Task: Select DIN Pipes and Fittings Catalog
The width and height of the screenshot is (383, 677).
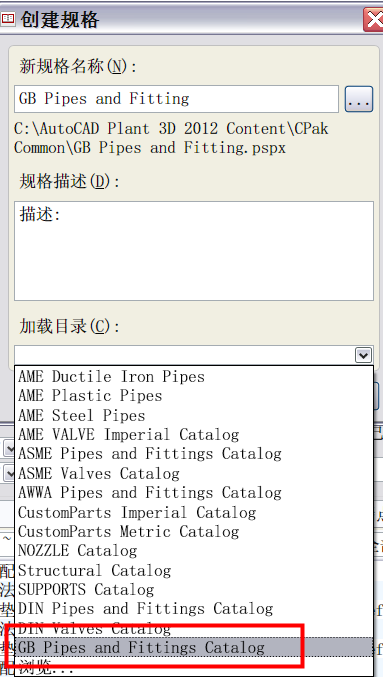Action: click(194, 609)
